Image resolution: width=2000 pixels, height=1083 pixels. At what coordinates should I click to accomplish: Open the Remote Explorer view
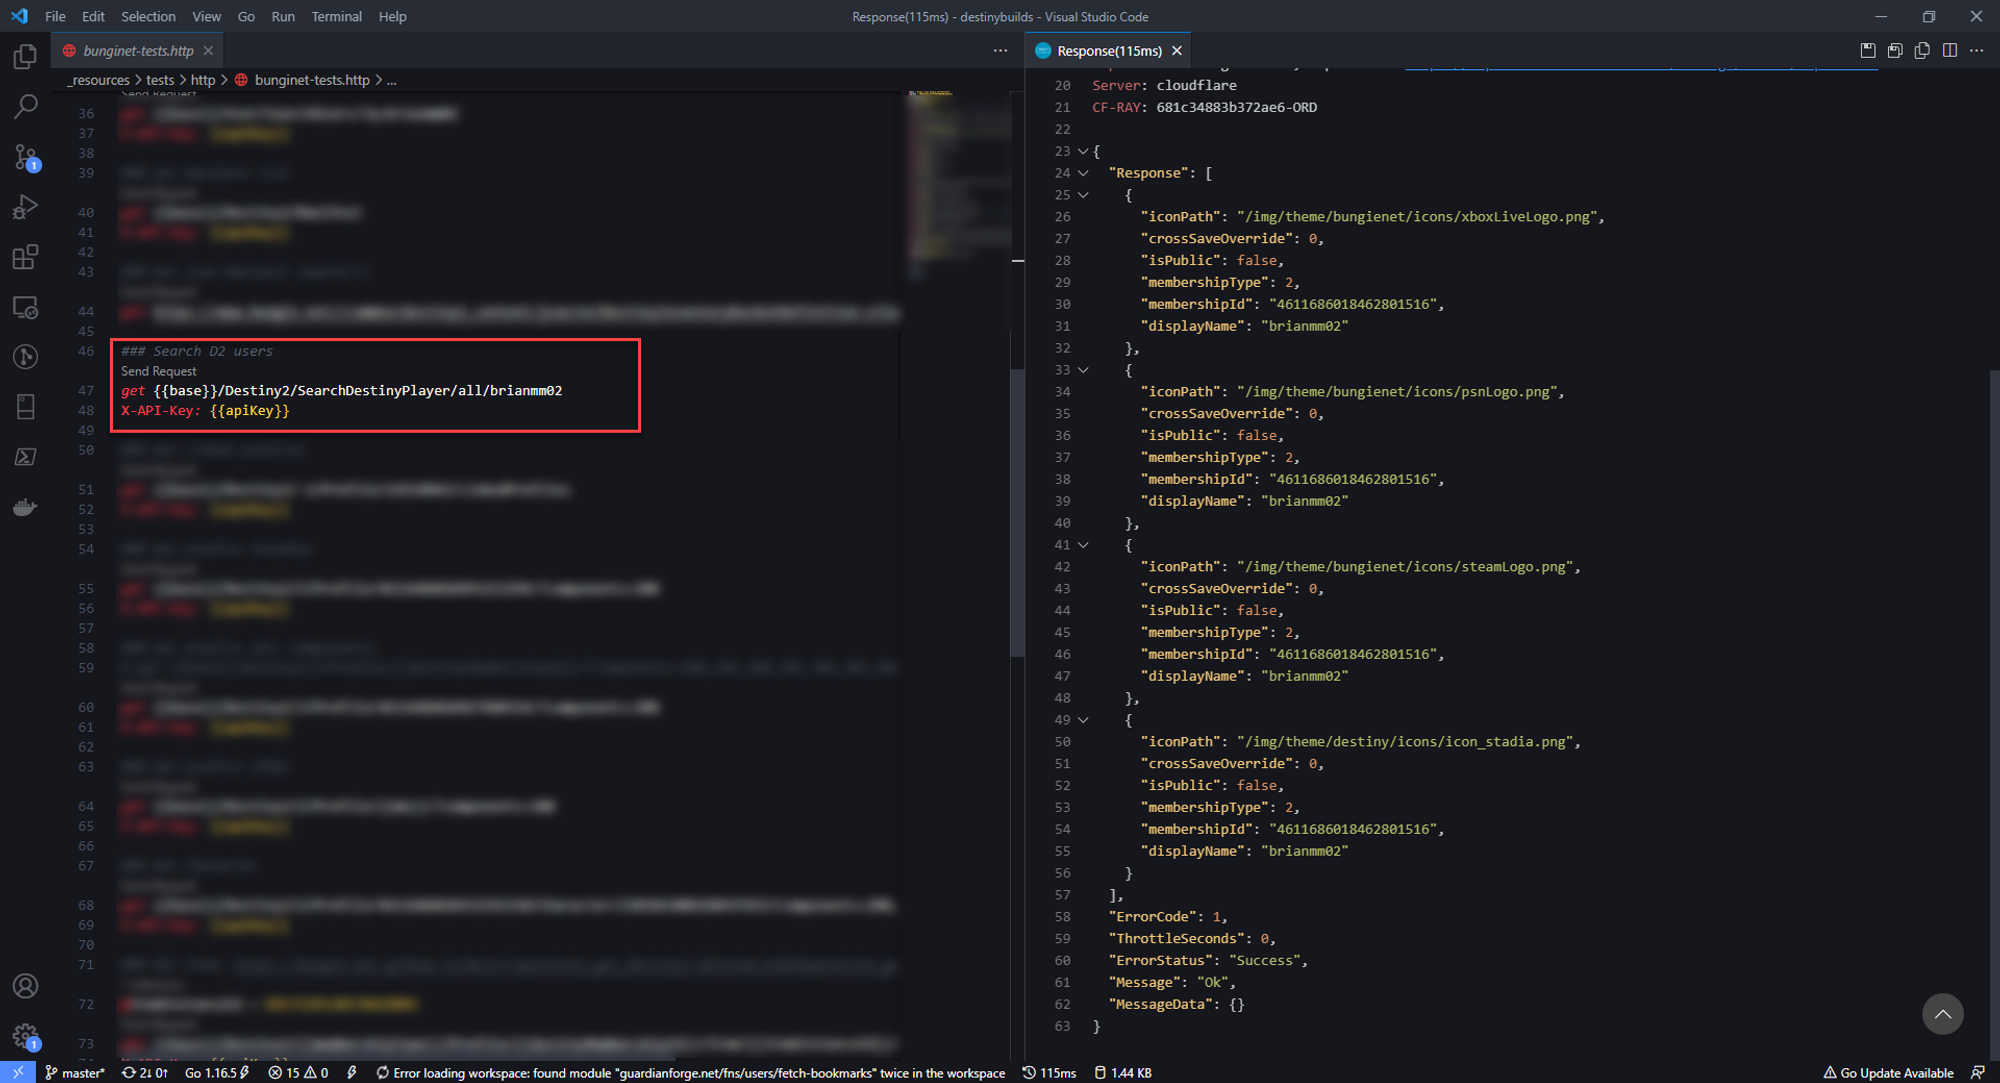click(x=25, y=307)
